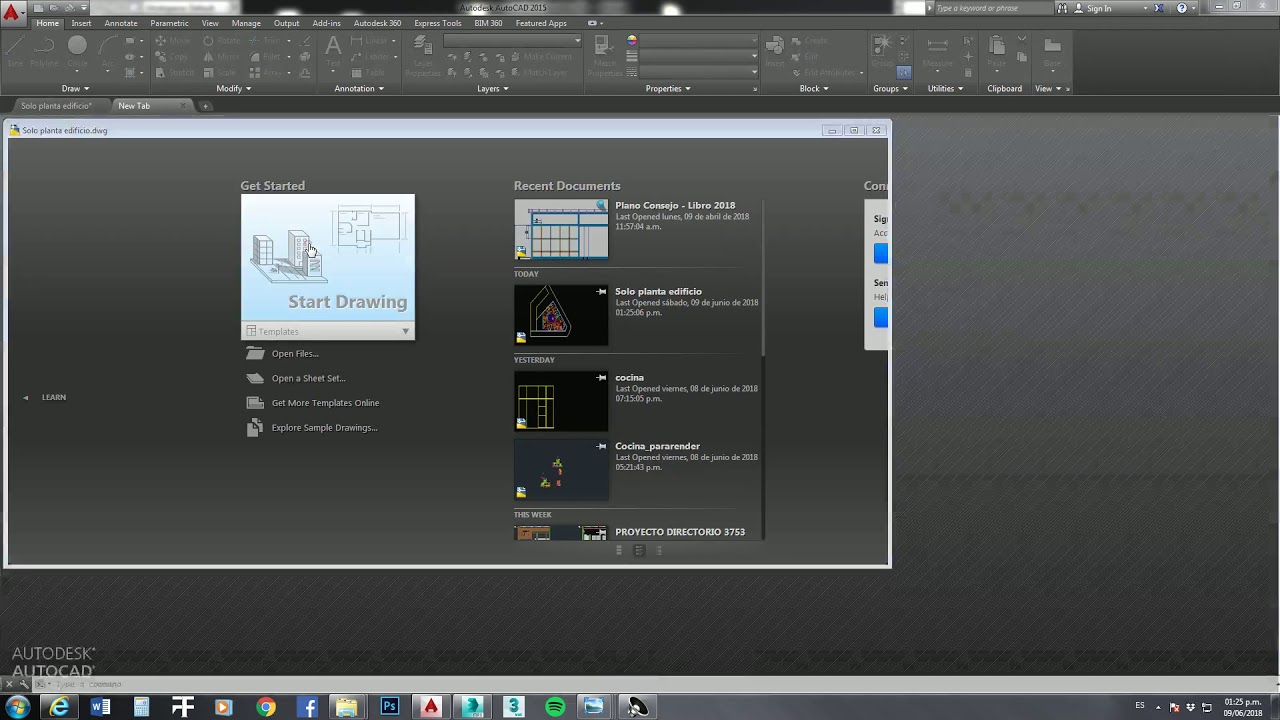The width and height of the screenshot is (1280, 720).
Task: Click the Group tool
Action: click(881, 50)
